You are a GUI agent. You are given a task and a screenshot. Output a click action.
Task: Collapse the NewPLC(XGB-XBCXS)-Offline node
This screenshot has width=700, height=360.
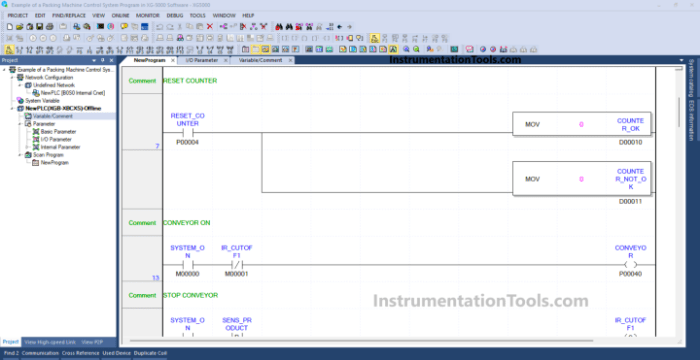(x=12, y=109)
